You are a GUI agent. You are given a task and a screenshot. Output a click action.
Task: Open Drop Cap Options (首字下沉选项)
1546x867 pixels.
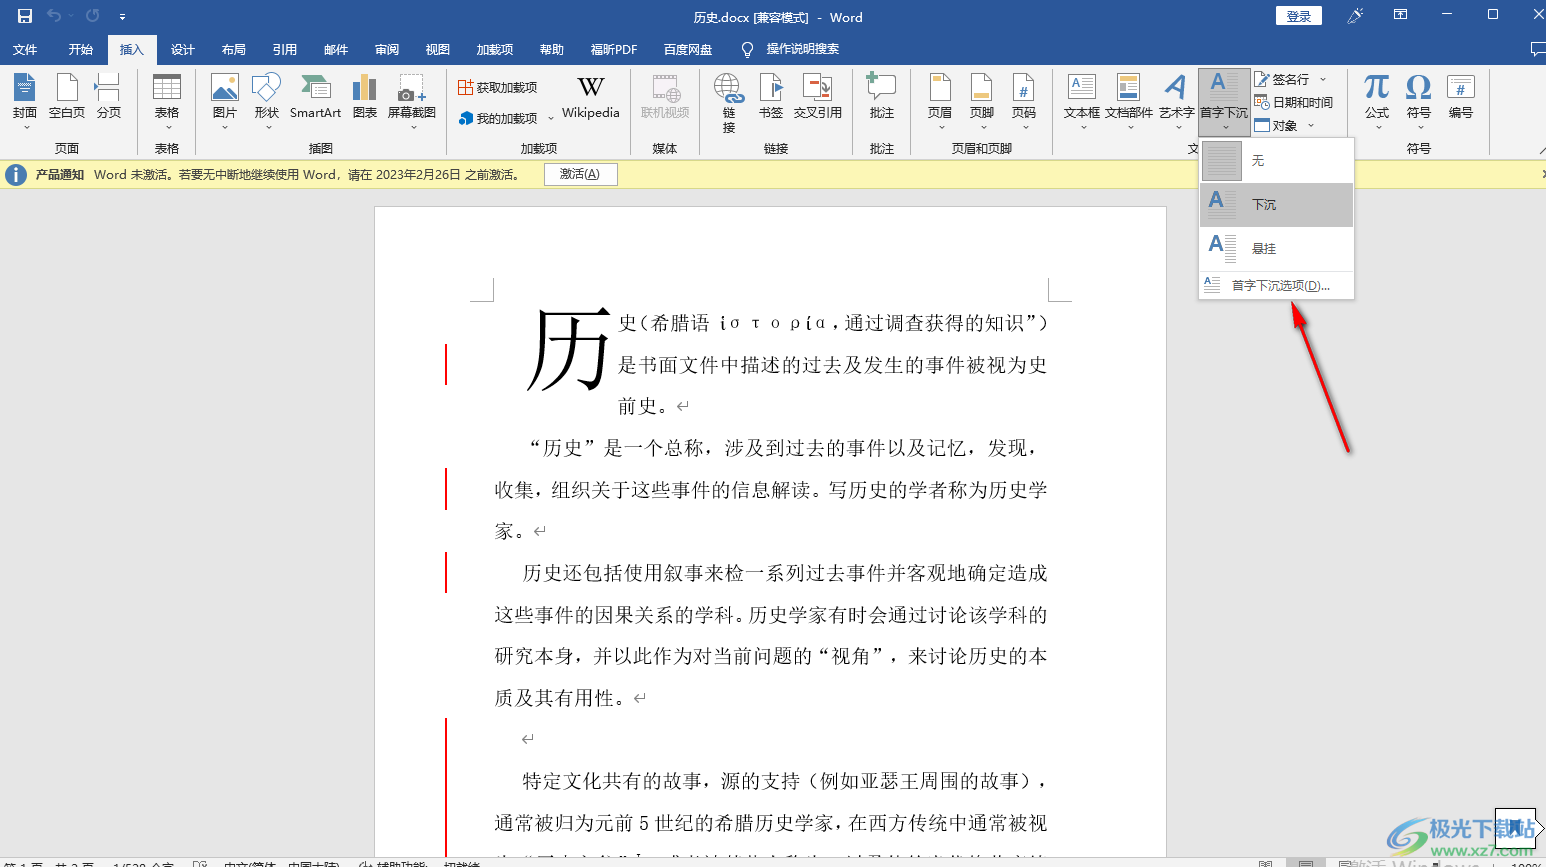1277,285
